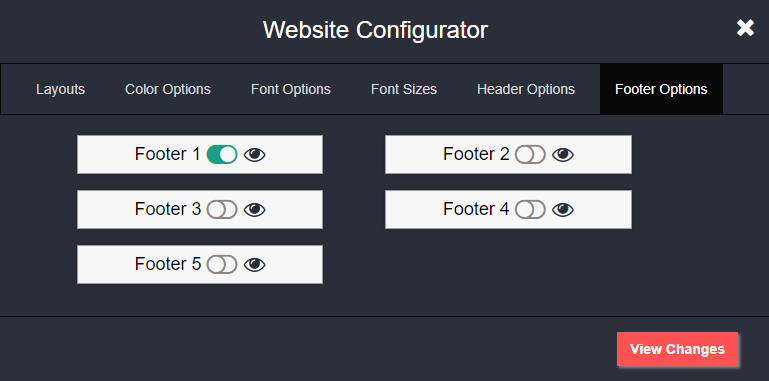Click the Website Configurator title
769x381 pixels.
(x=375, y=30)
